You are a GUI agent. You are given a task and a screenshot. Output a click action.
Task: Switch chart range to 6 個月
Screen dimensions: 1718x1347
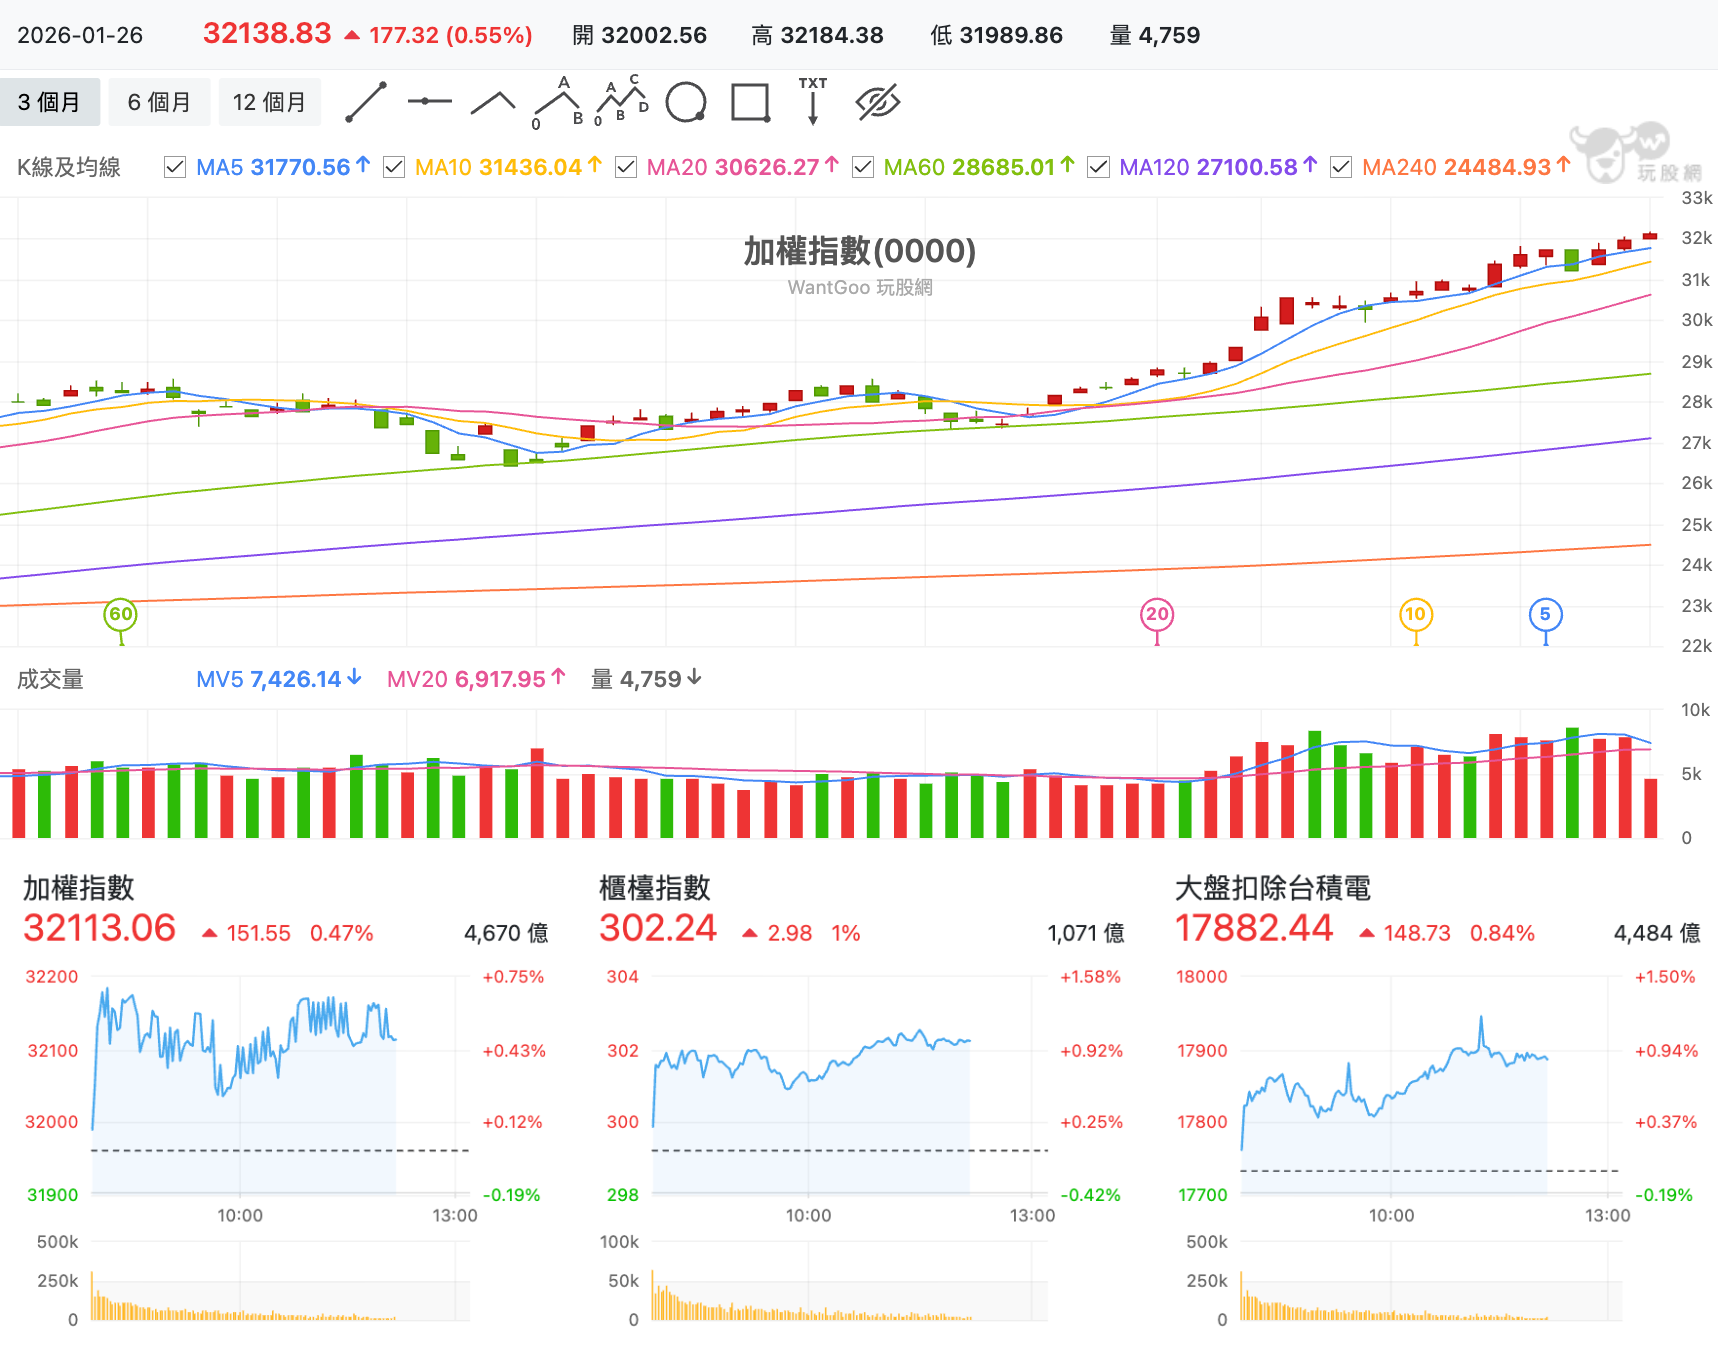(x=159, y=102)
